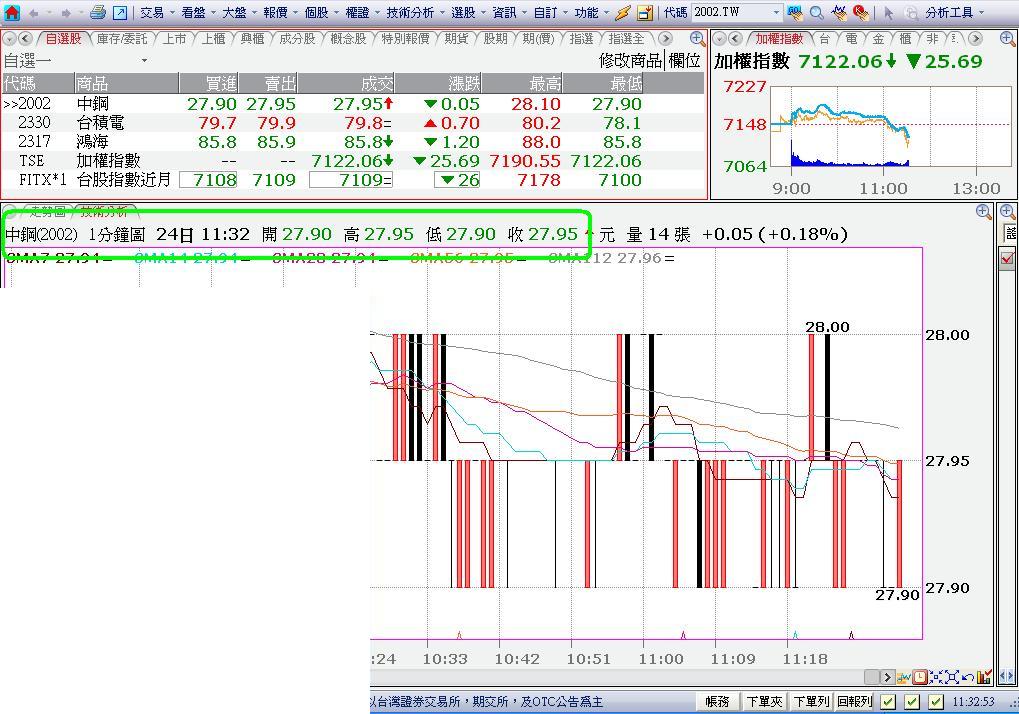Click the 欄位 button
The image size is (1019, 714).
[x=684, y=61]
